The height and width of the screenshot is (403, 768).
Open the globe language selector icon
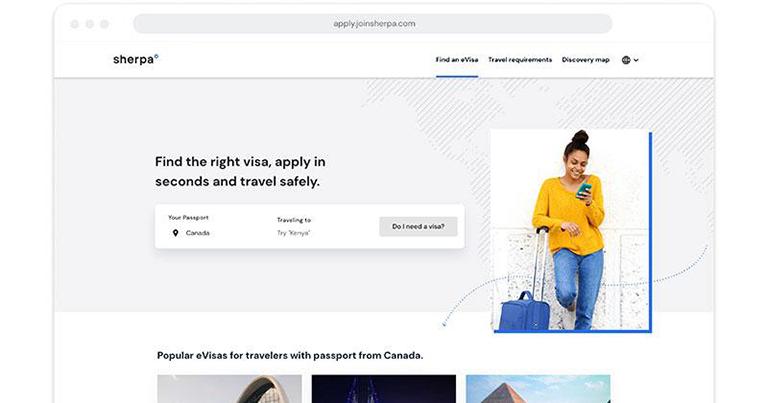(626, 60)
